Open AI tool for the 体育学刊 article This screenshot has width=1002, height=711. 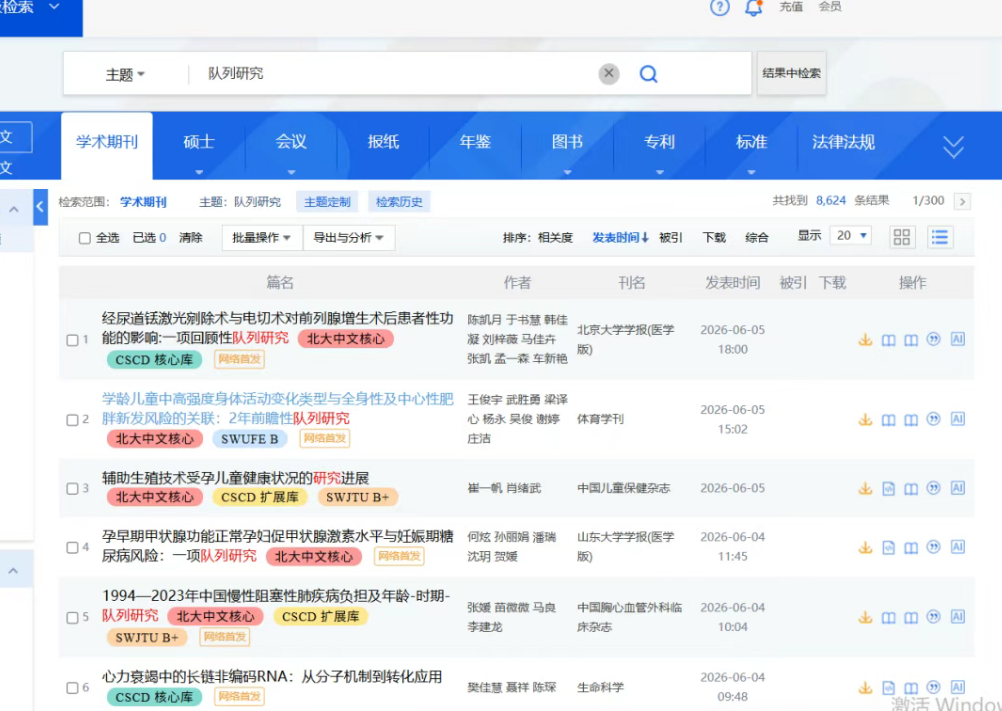point(957,419)
